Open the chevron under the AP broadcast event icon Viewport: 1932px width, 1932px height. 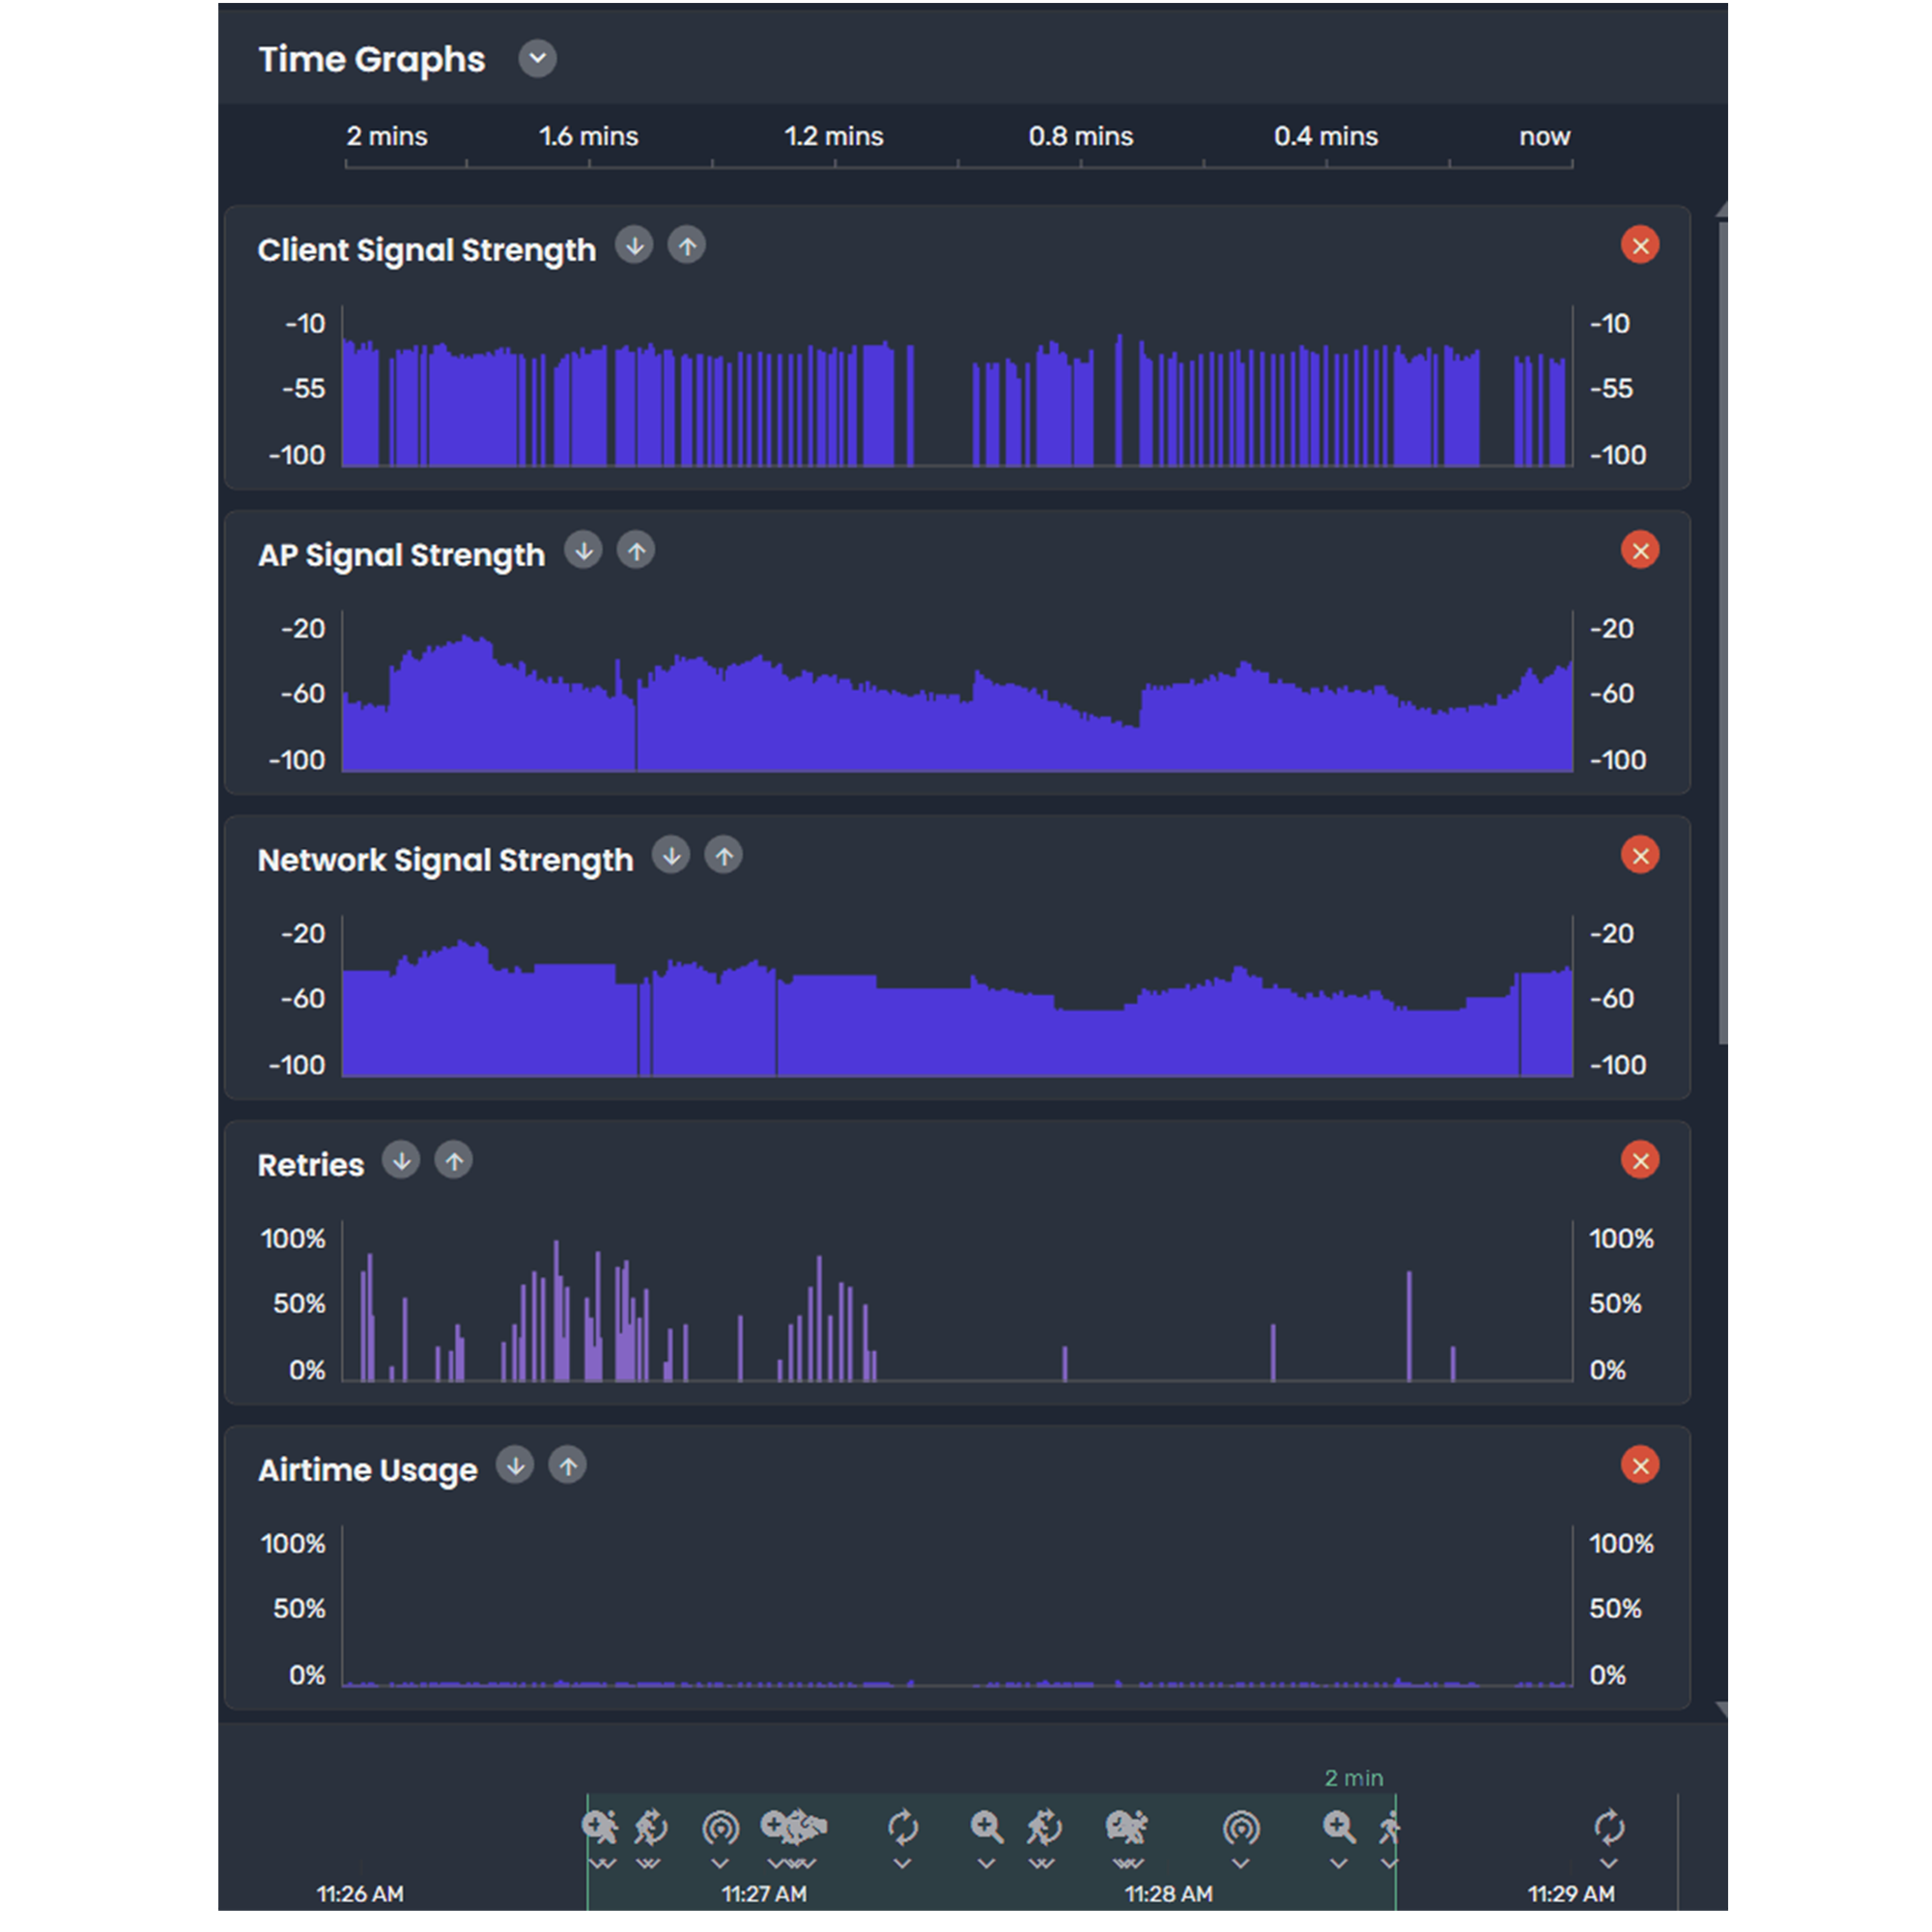pos(722,1863)
